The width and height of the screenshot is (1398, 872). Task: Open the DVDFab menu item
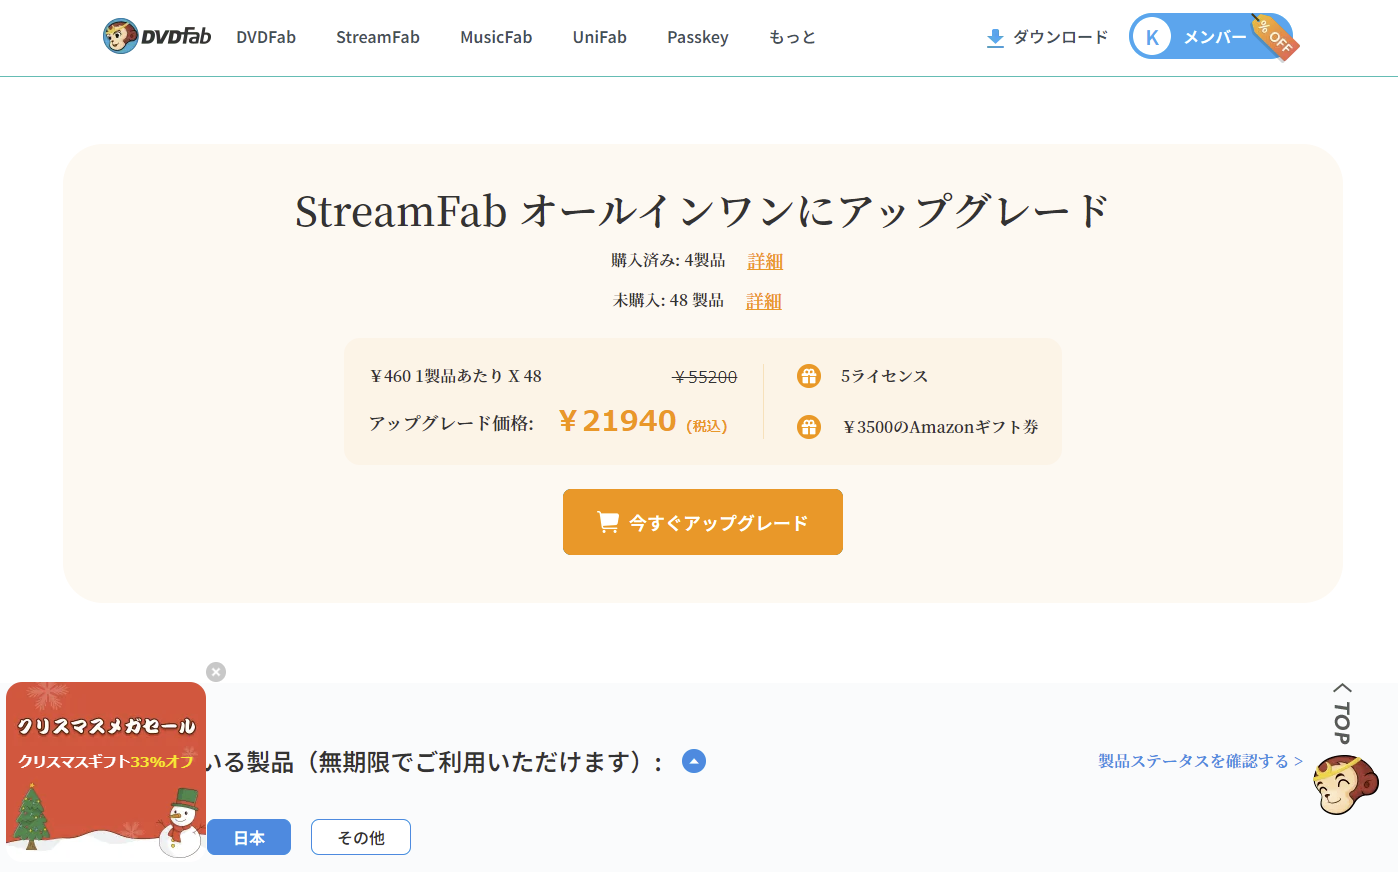point(266,37)
